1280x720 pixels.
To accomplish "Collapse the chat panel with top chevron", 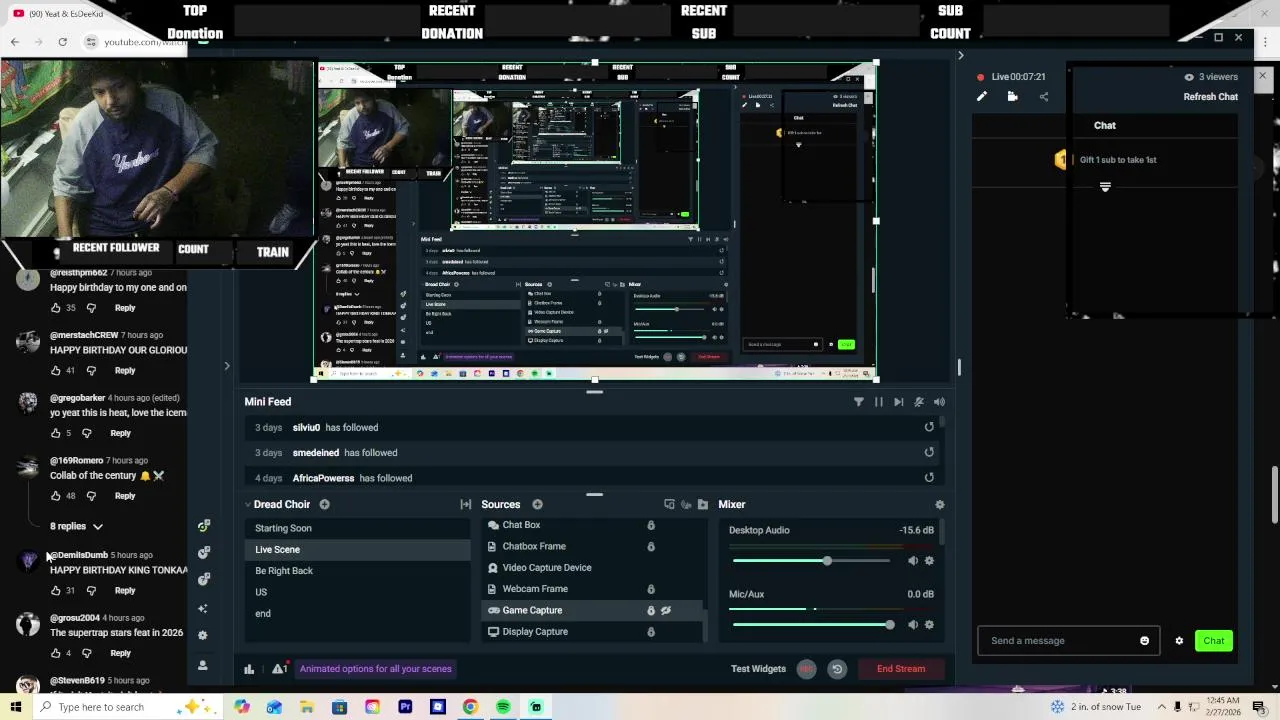I will [961, 56].
